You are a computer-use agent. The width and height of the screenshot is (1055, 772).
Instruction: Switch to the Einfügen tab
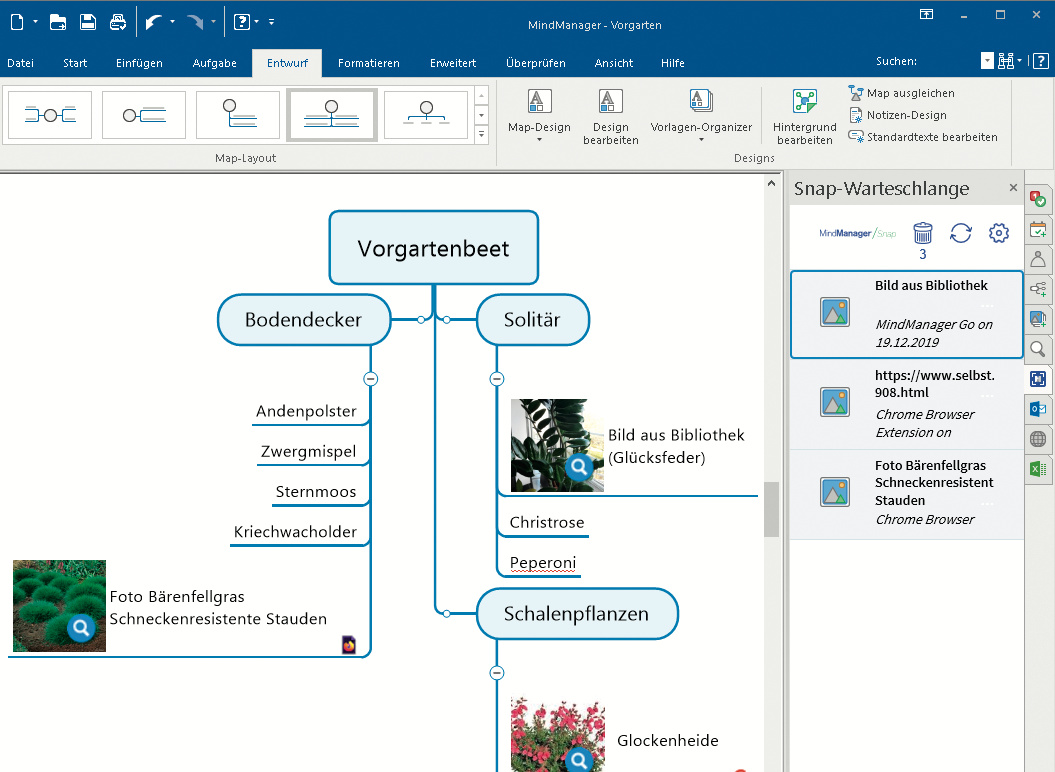click(x=139, y=63)
